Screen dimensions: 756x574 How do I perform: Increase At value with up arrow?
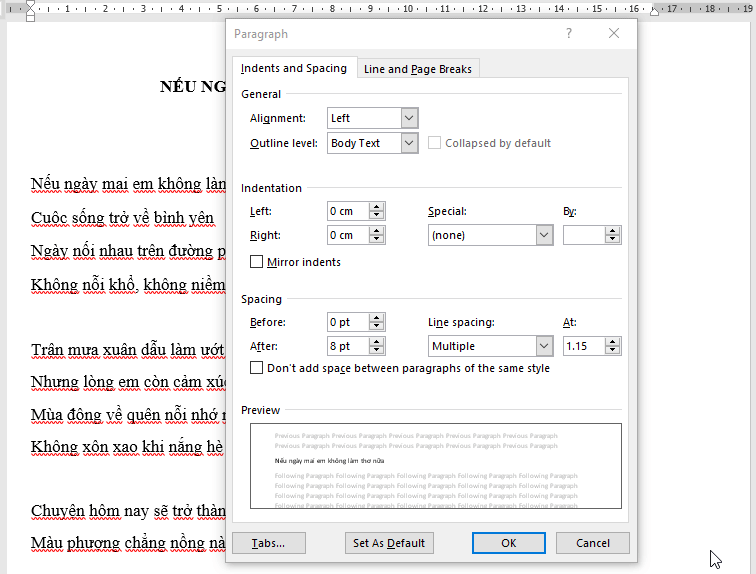point(613,342)
